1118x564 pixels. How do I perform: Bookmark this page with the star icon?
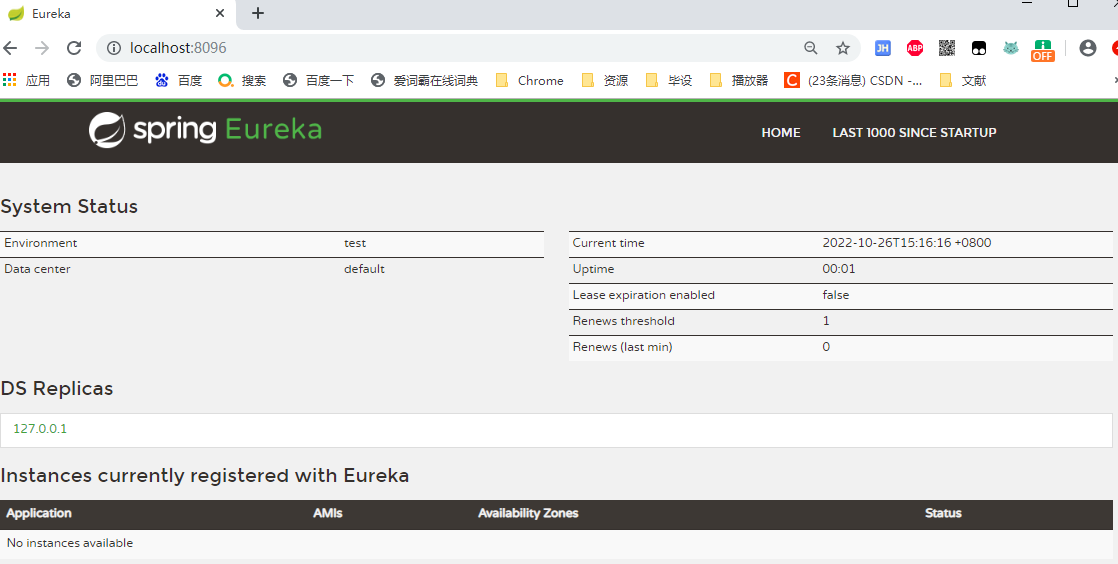click(843, 48)
